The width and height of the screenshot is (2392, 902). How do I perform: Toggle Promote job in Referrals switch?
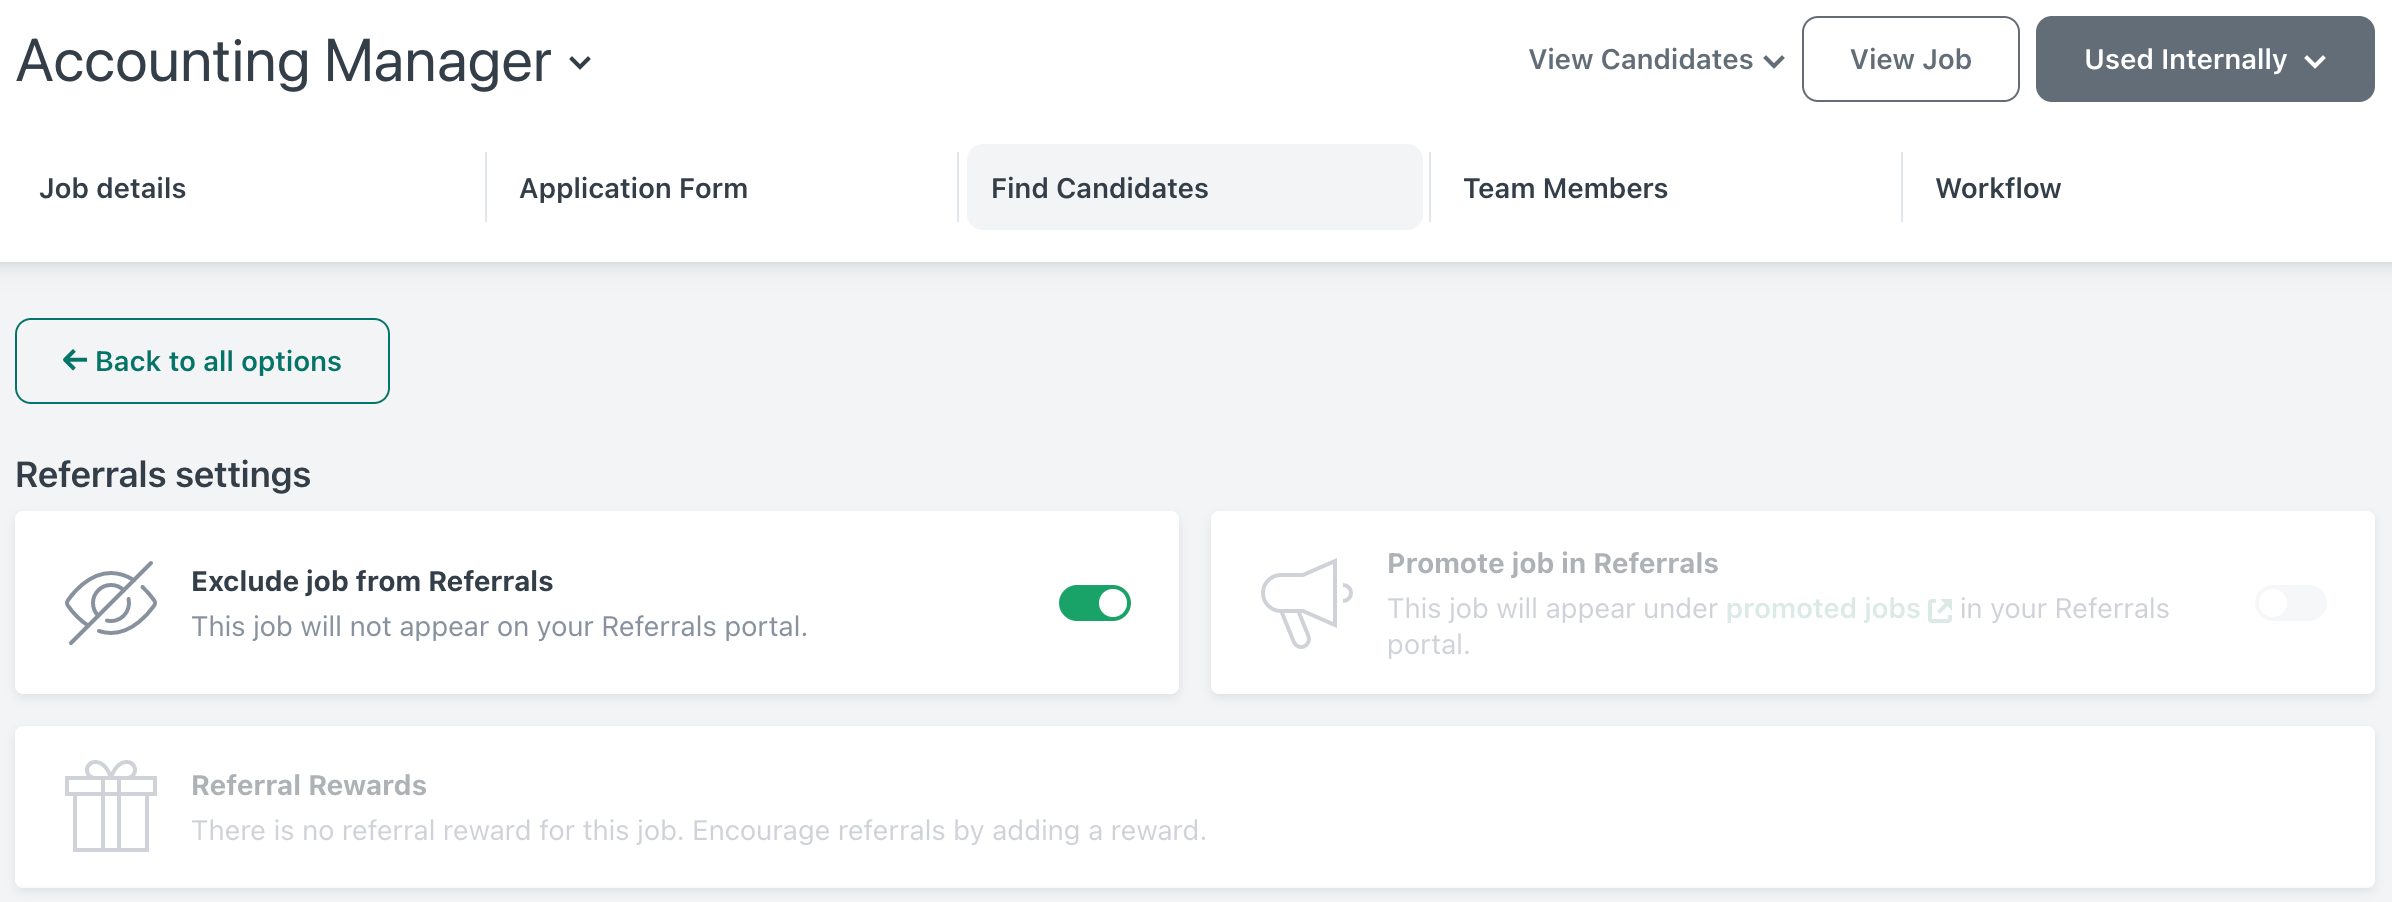pos(2290,603)
